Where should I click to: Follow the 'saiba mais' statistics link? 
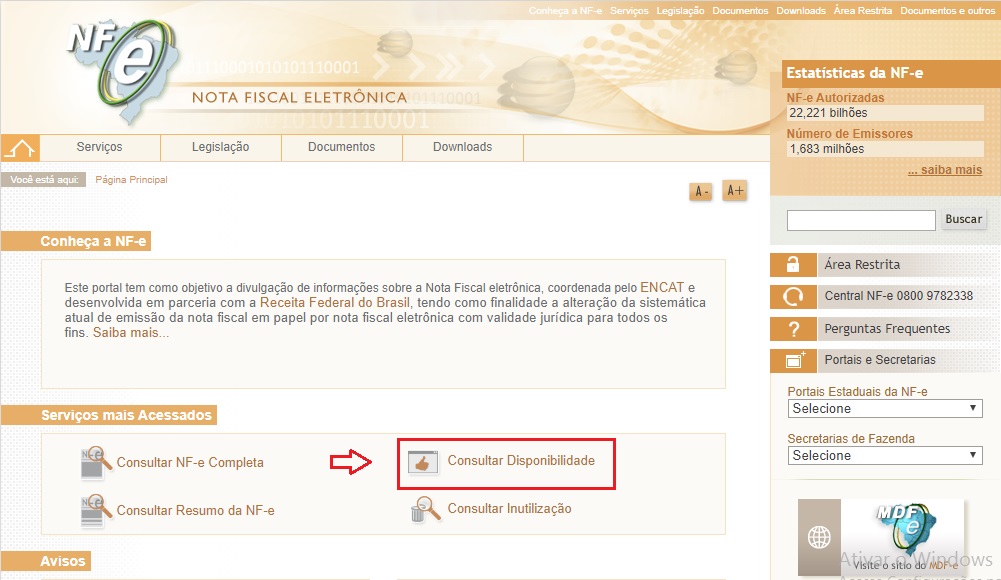(x=944, y=170)
